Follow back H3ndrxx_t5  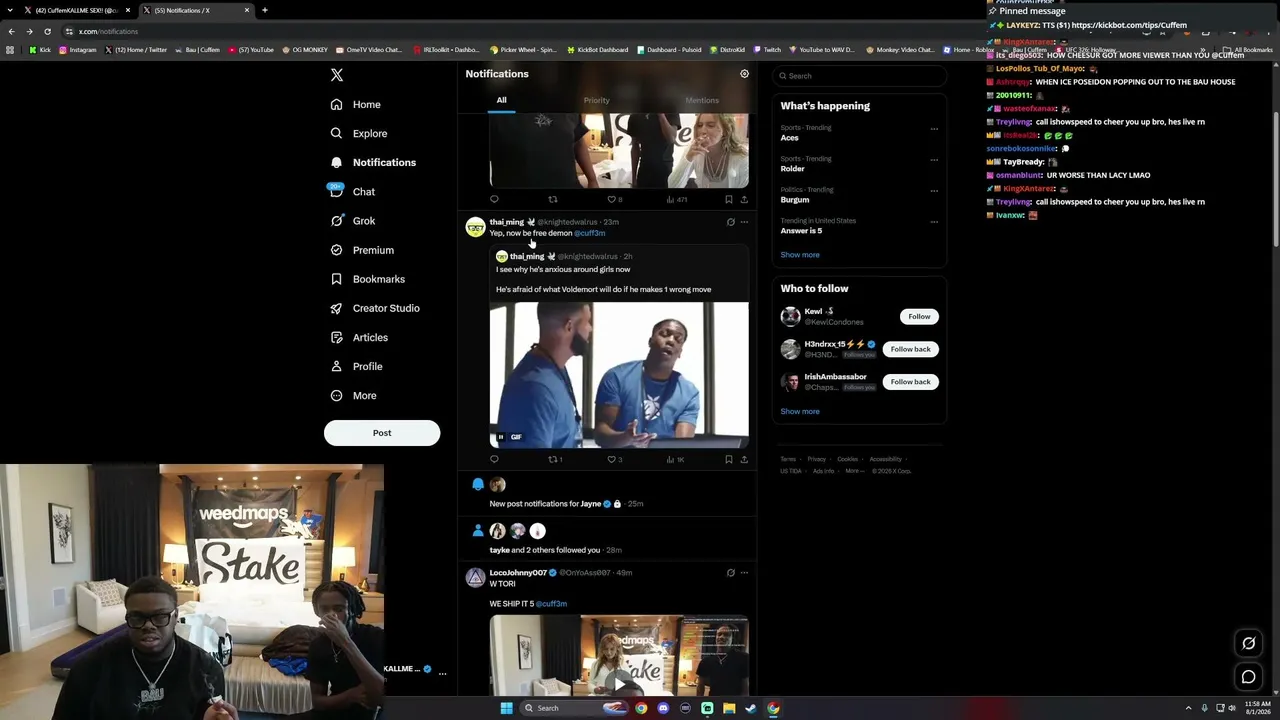910,349
